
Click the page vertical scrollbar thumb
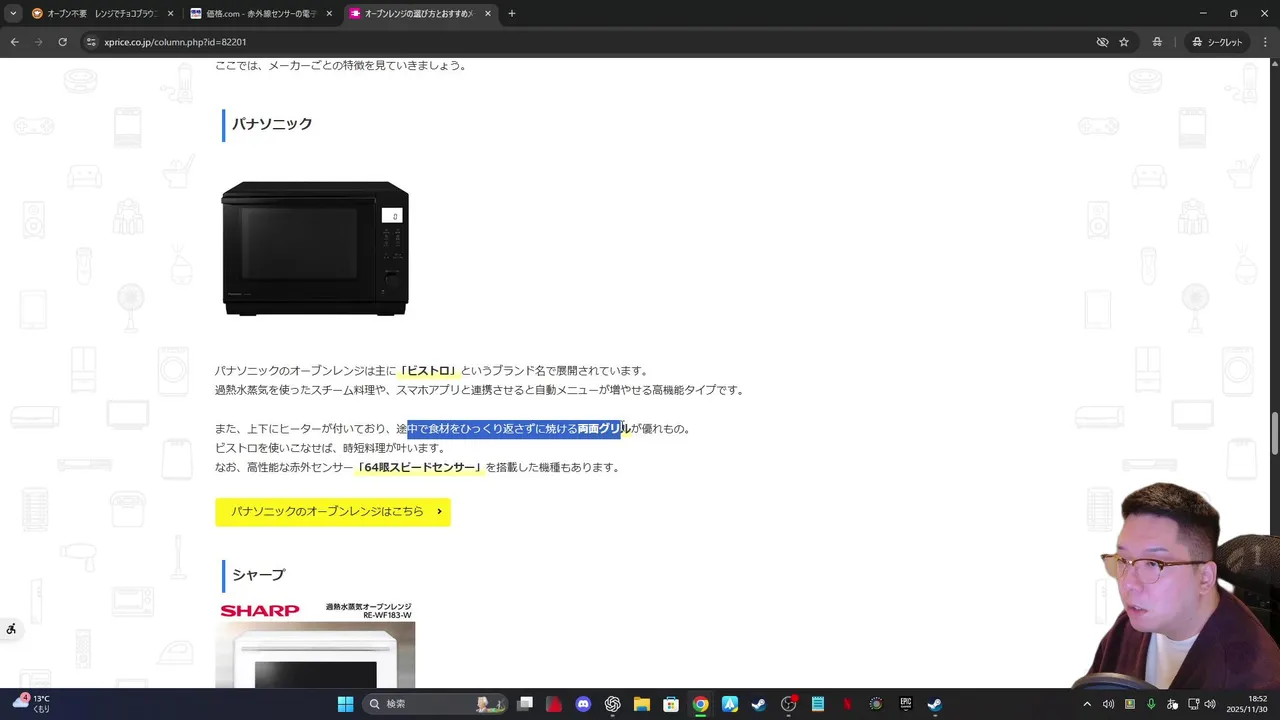point(1274,432)
